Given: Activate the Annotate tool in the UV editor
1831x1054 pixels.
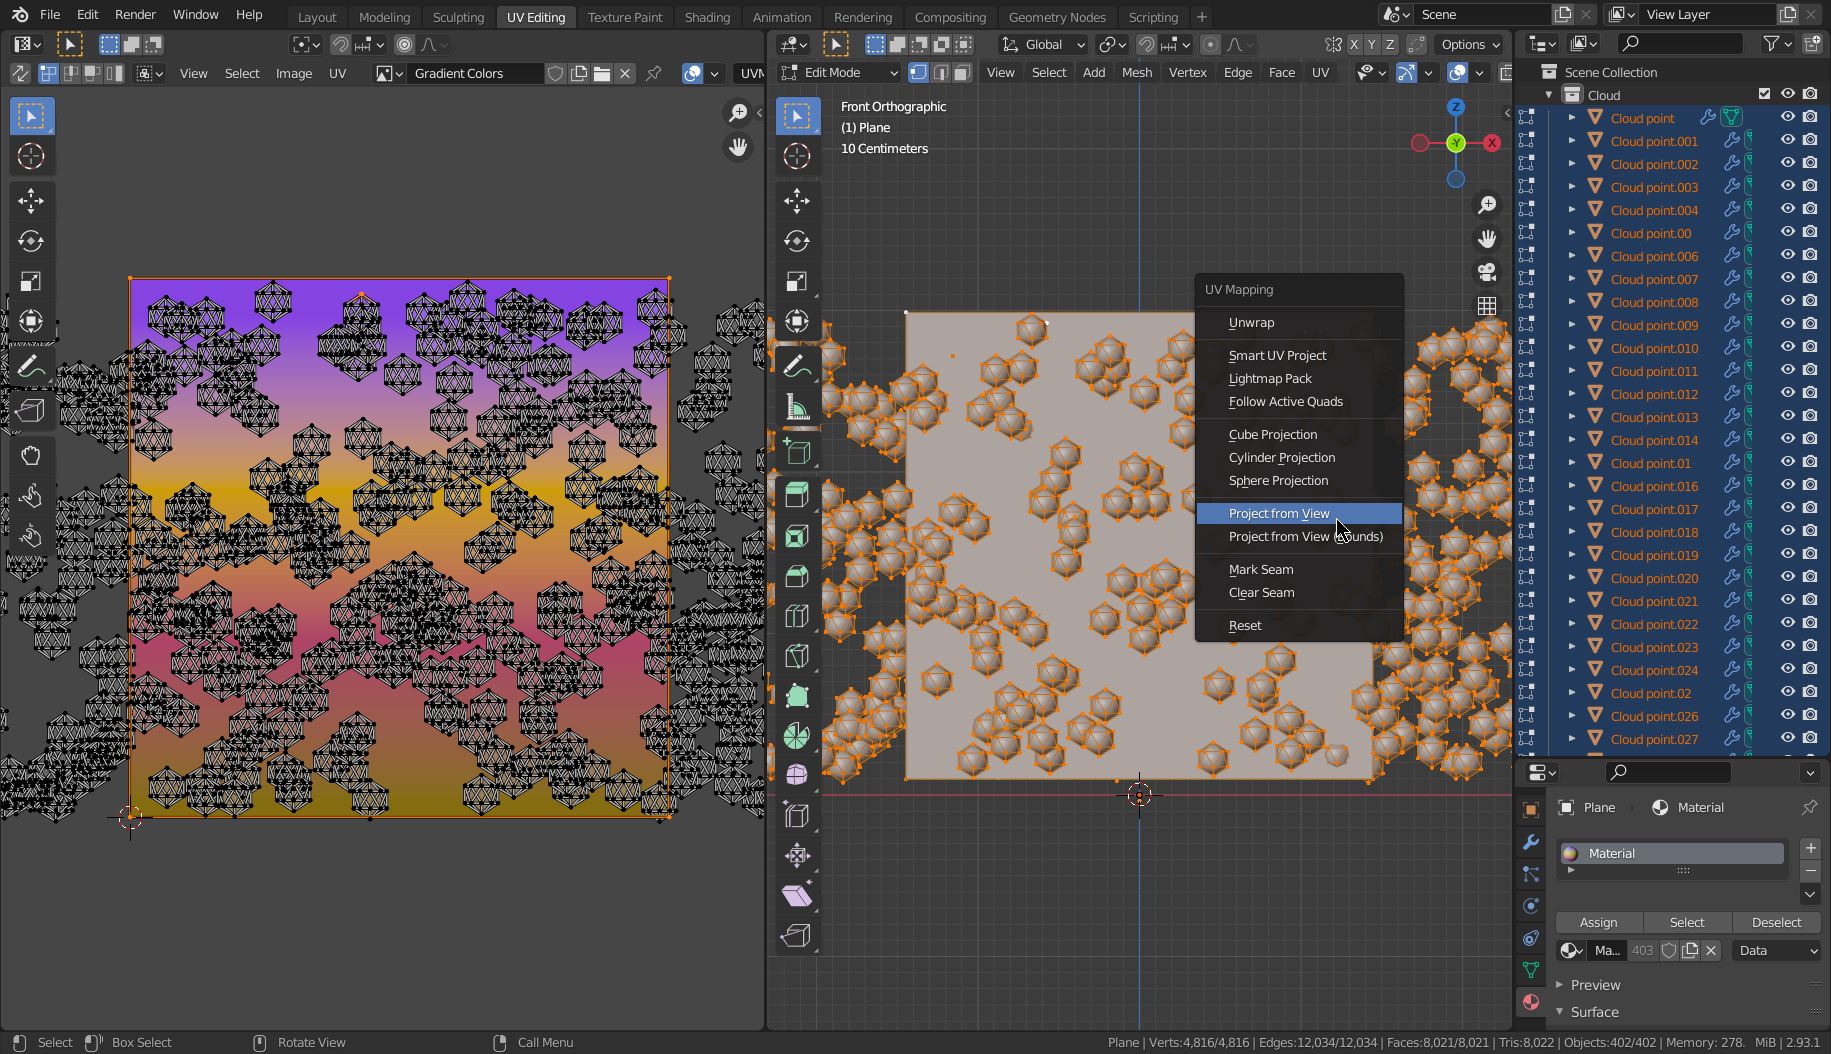Looking at the screenshot, I should (31, 366).
